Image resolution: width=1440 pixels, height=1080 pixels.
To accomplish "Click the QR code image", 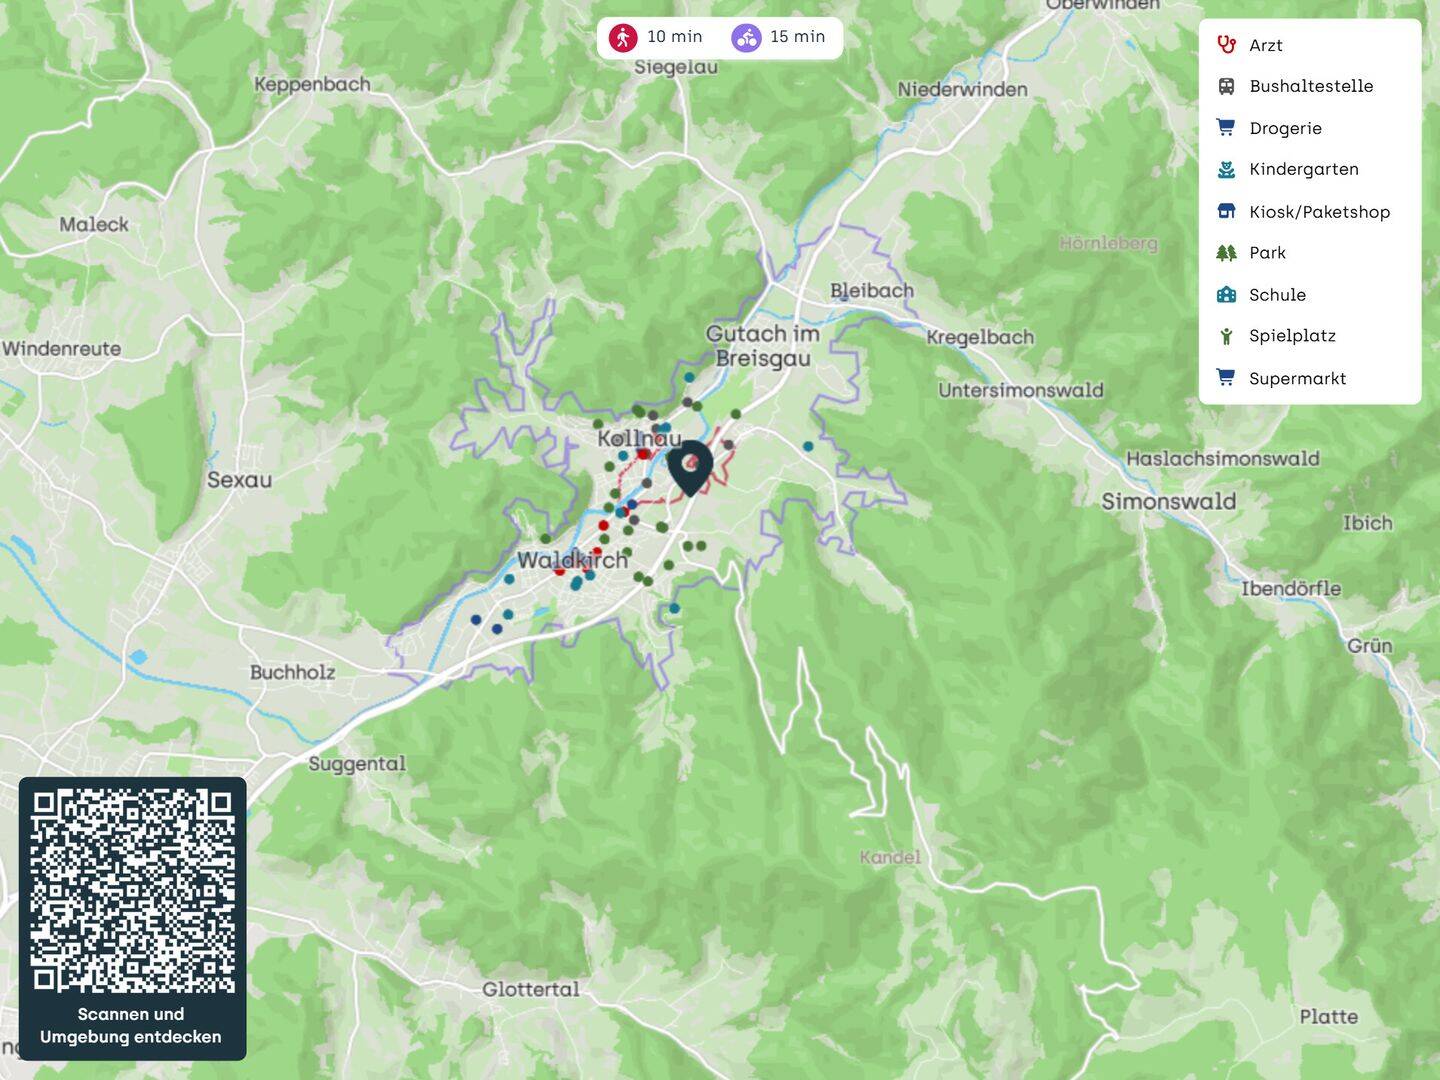I will (x=132, y=890).
